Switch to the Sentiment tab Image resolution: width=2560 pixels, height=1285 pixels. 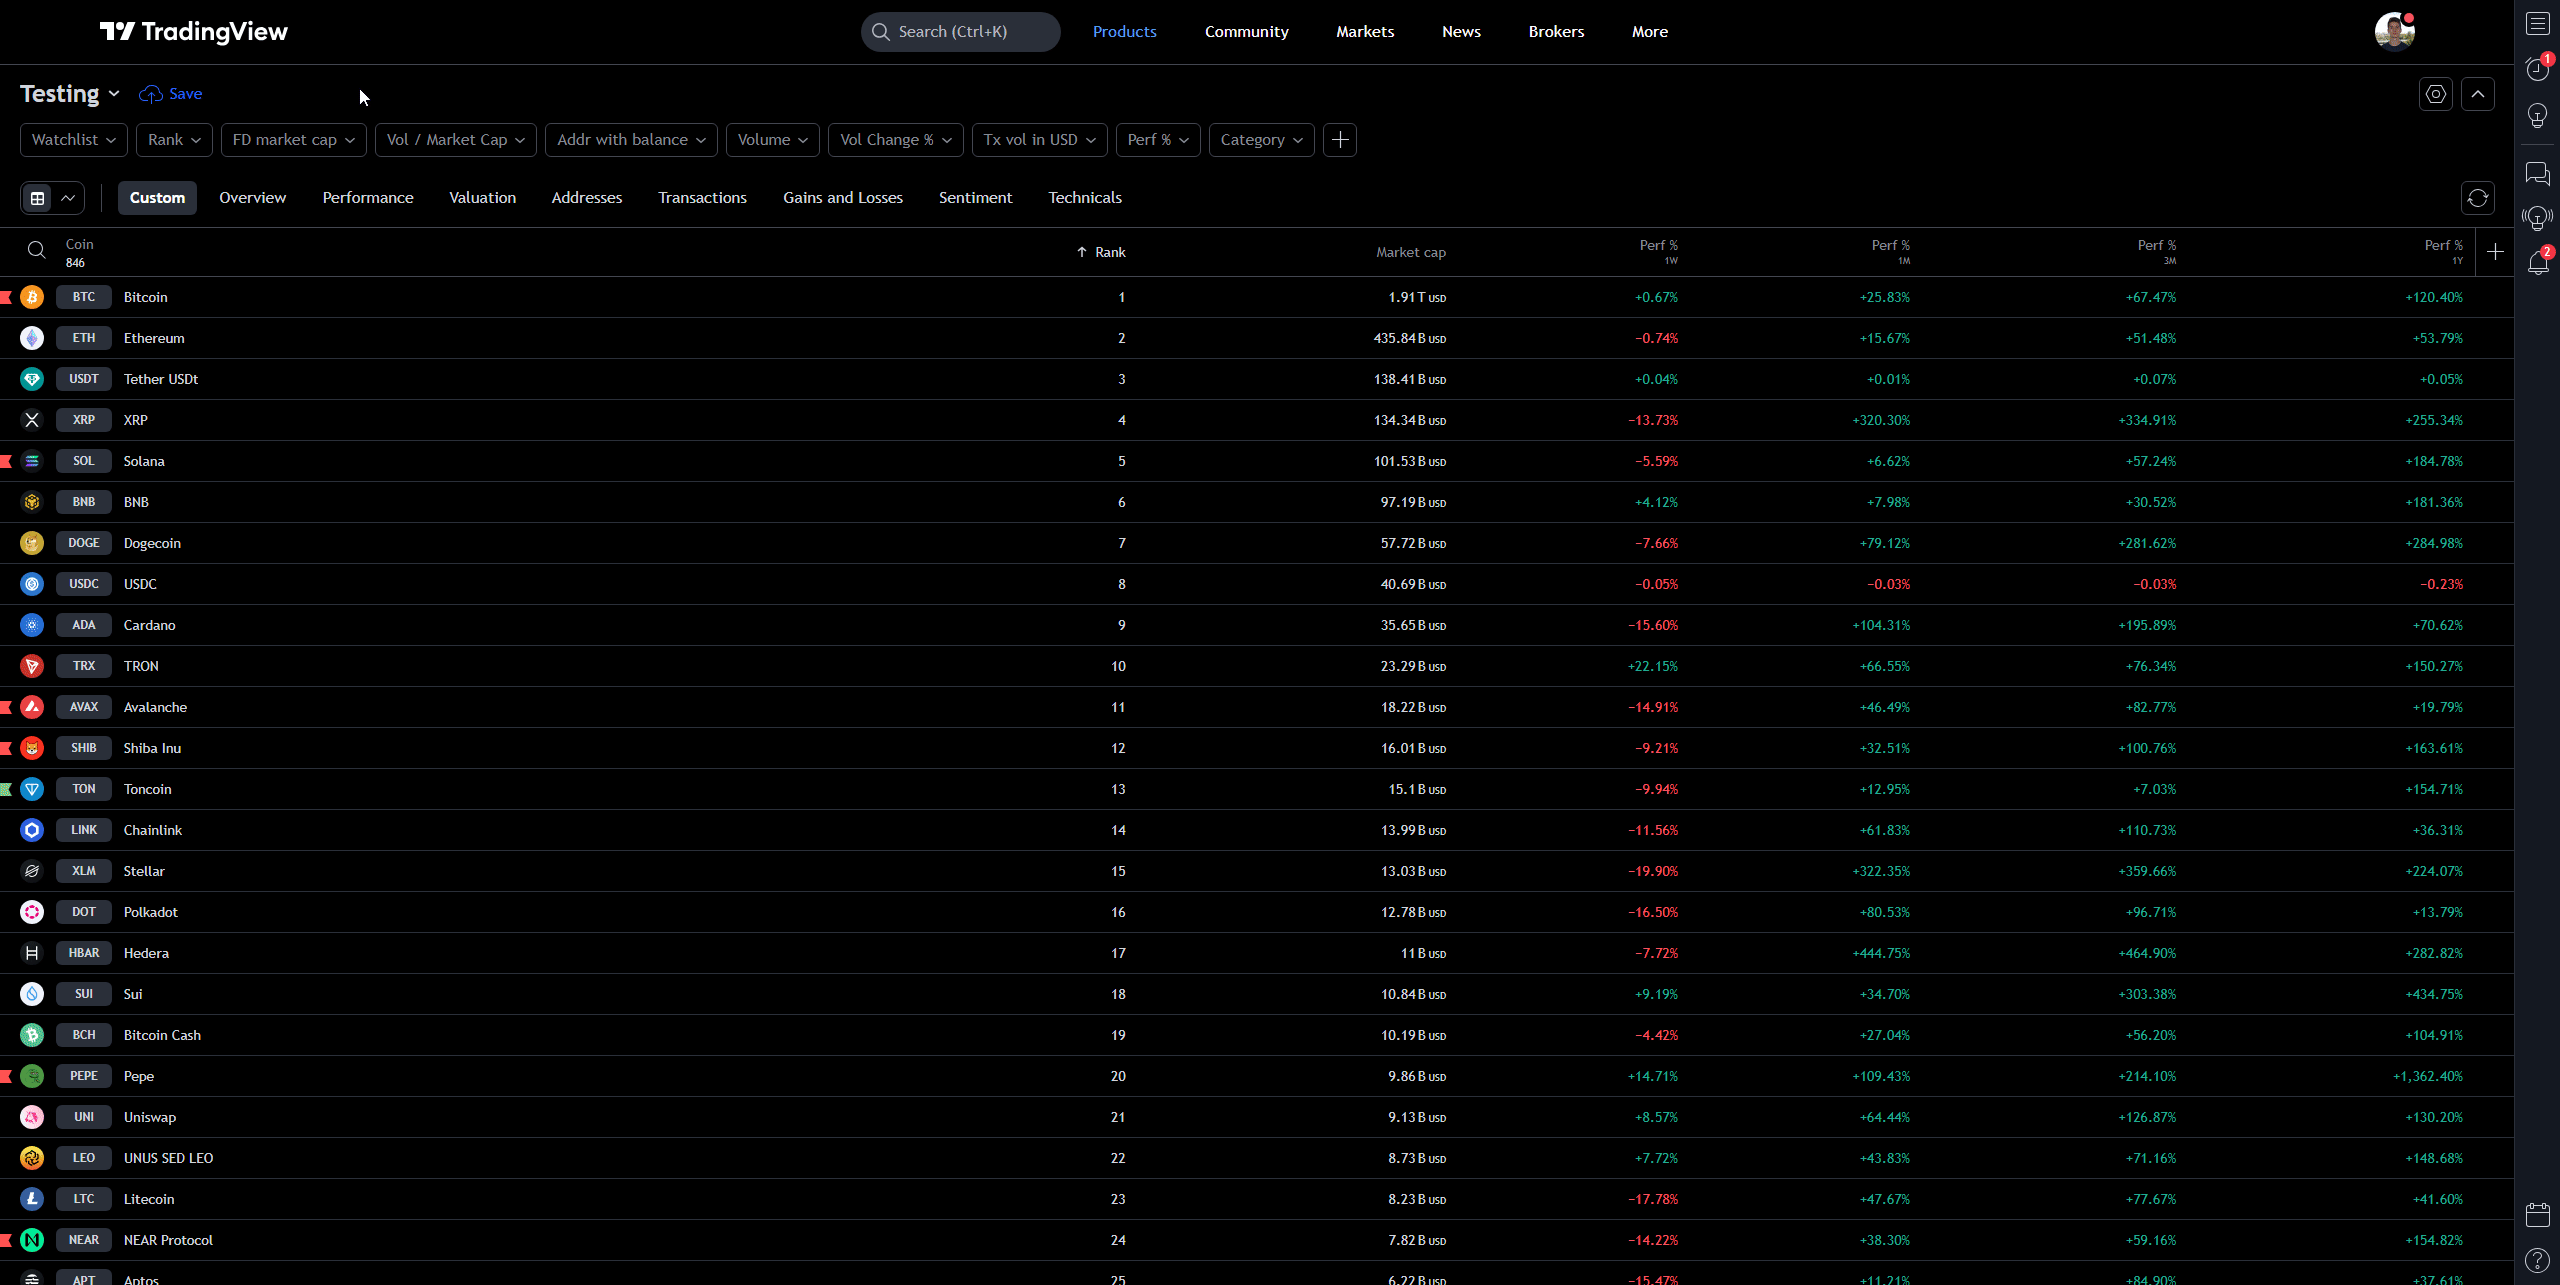tap(976, 198)
